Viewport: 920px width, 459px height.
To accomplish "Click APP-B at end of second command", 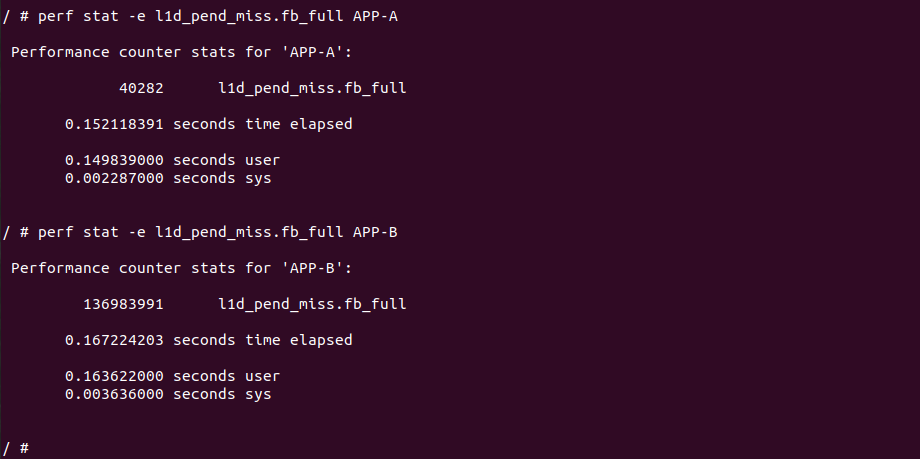I will click(375, 232).
